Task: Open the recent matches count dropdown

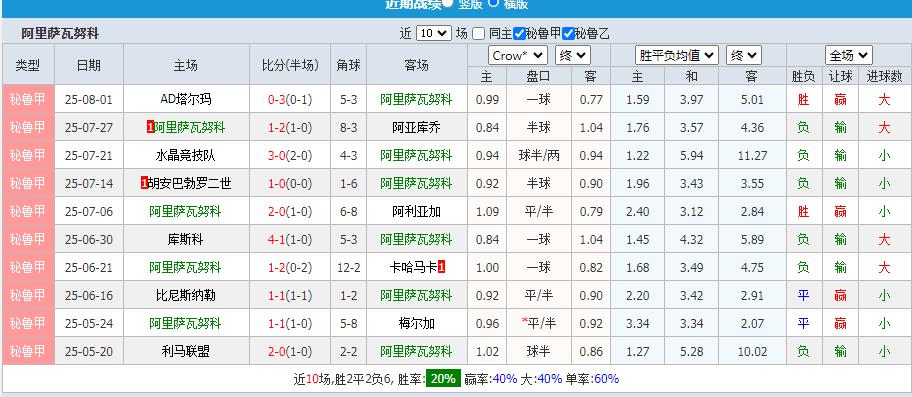Action: pyautogui.click(x=434, y=34)
